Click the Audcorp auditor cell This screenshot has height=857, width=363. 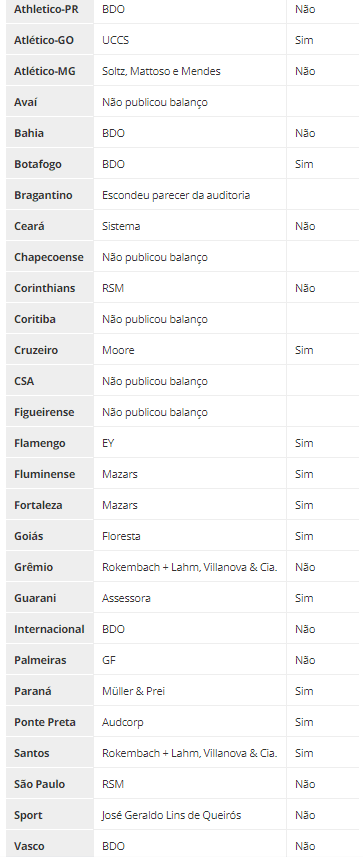click(190, 723)
